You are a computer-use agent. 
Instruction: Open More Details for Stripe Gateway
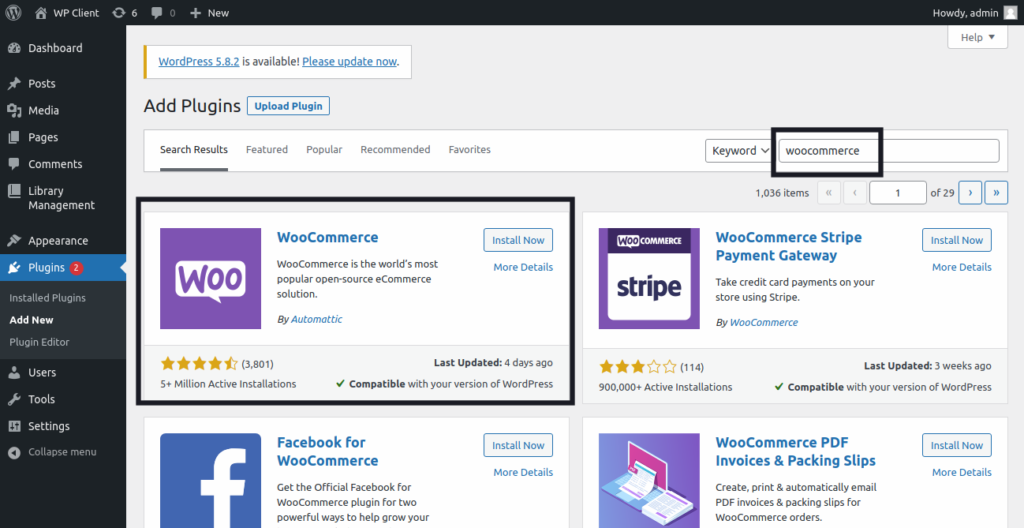click(x=961, y=267)
